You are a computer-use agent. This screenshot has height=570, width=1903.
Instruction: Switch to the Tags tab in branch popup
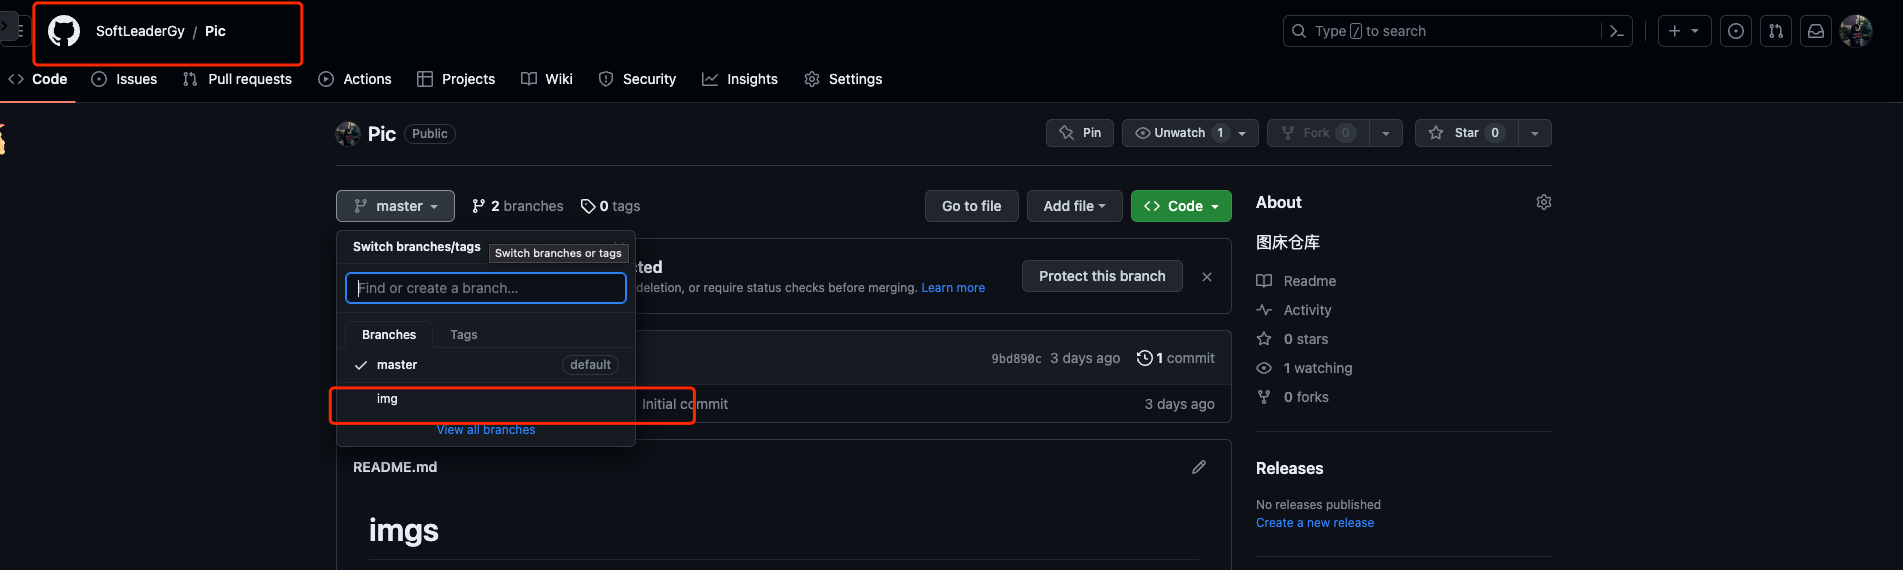464,335
